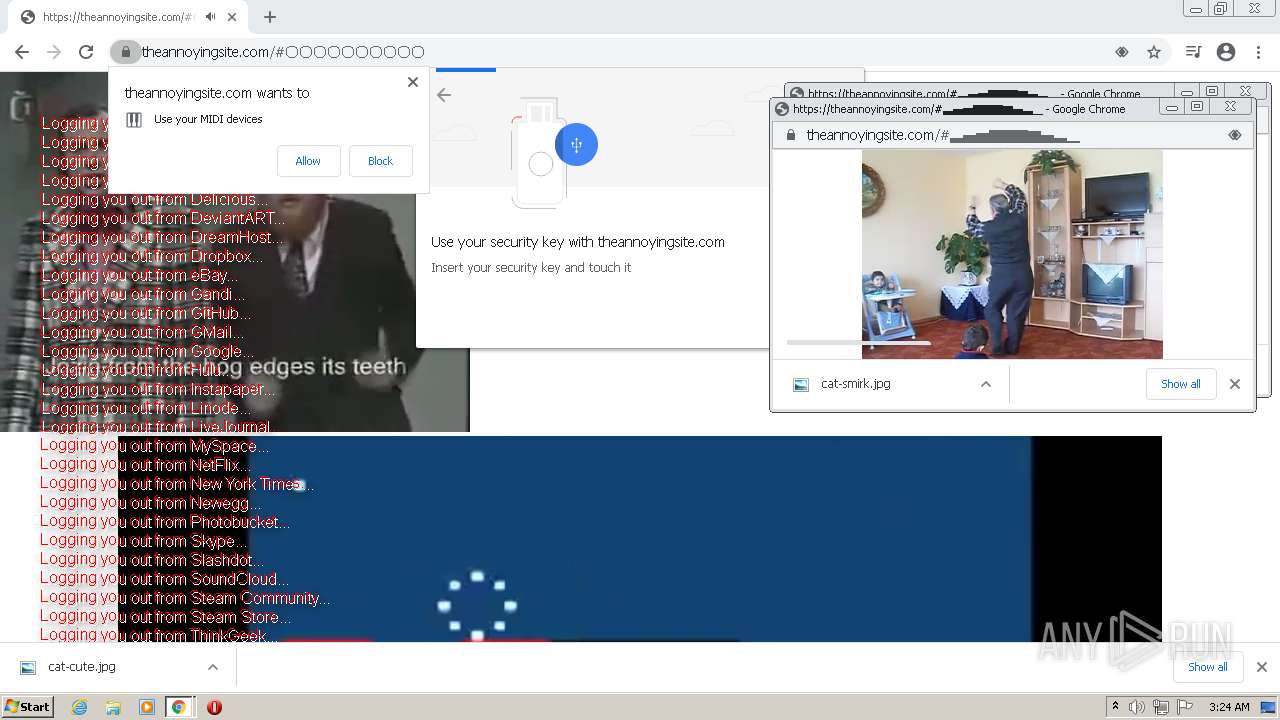Close the popup window download bar

click(1235, 384)
